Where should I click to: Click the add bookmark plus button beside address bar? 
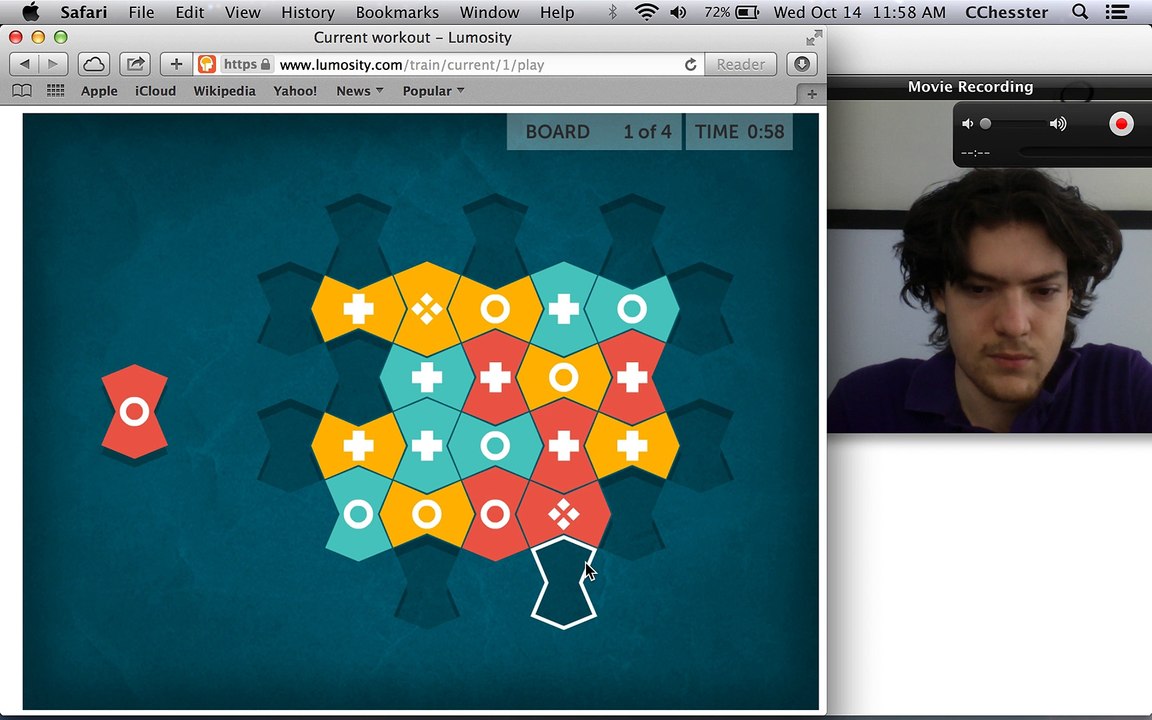click(x=176, y=64)
